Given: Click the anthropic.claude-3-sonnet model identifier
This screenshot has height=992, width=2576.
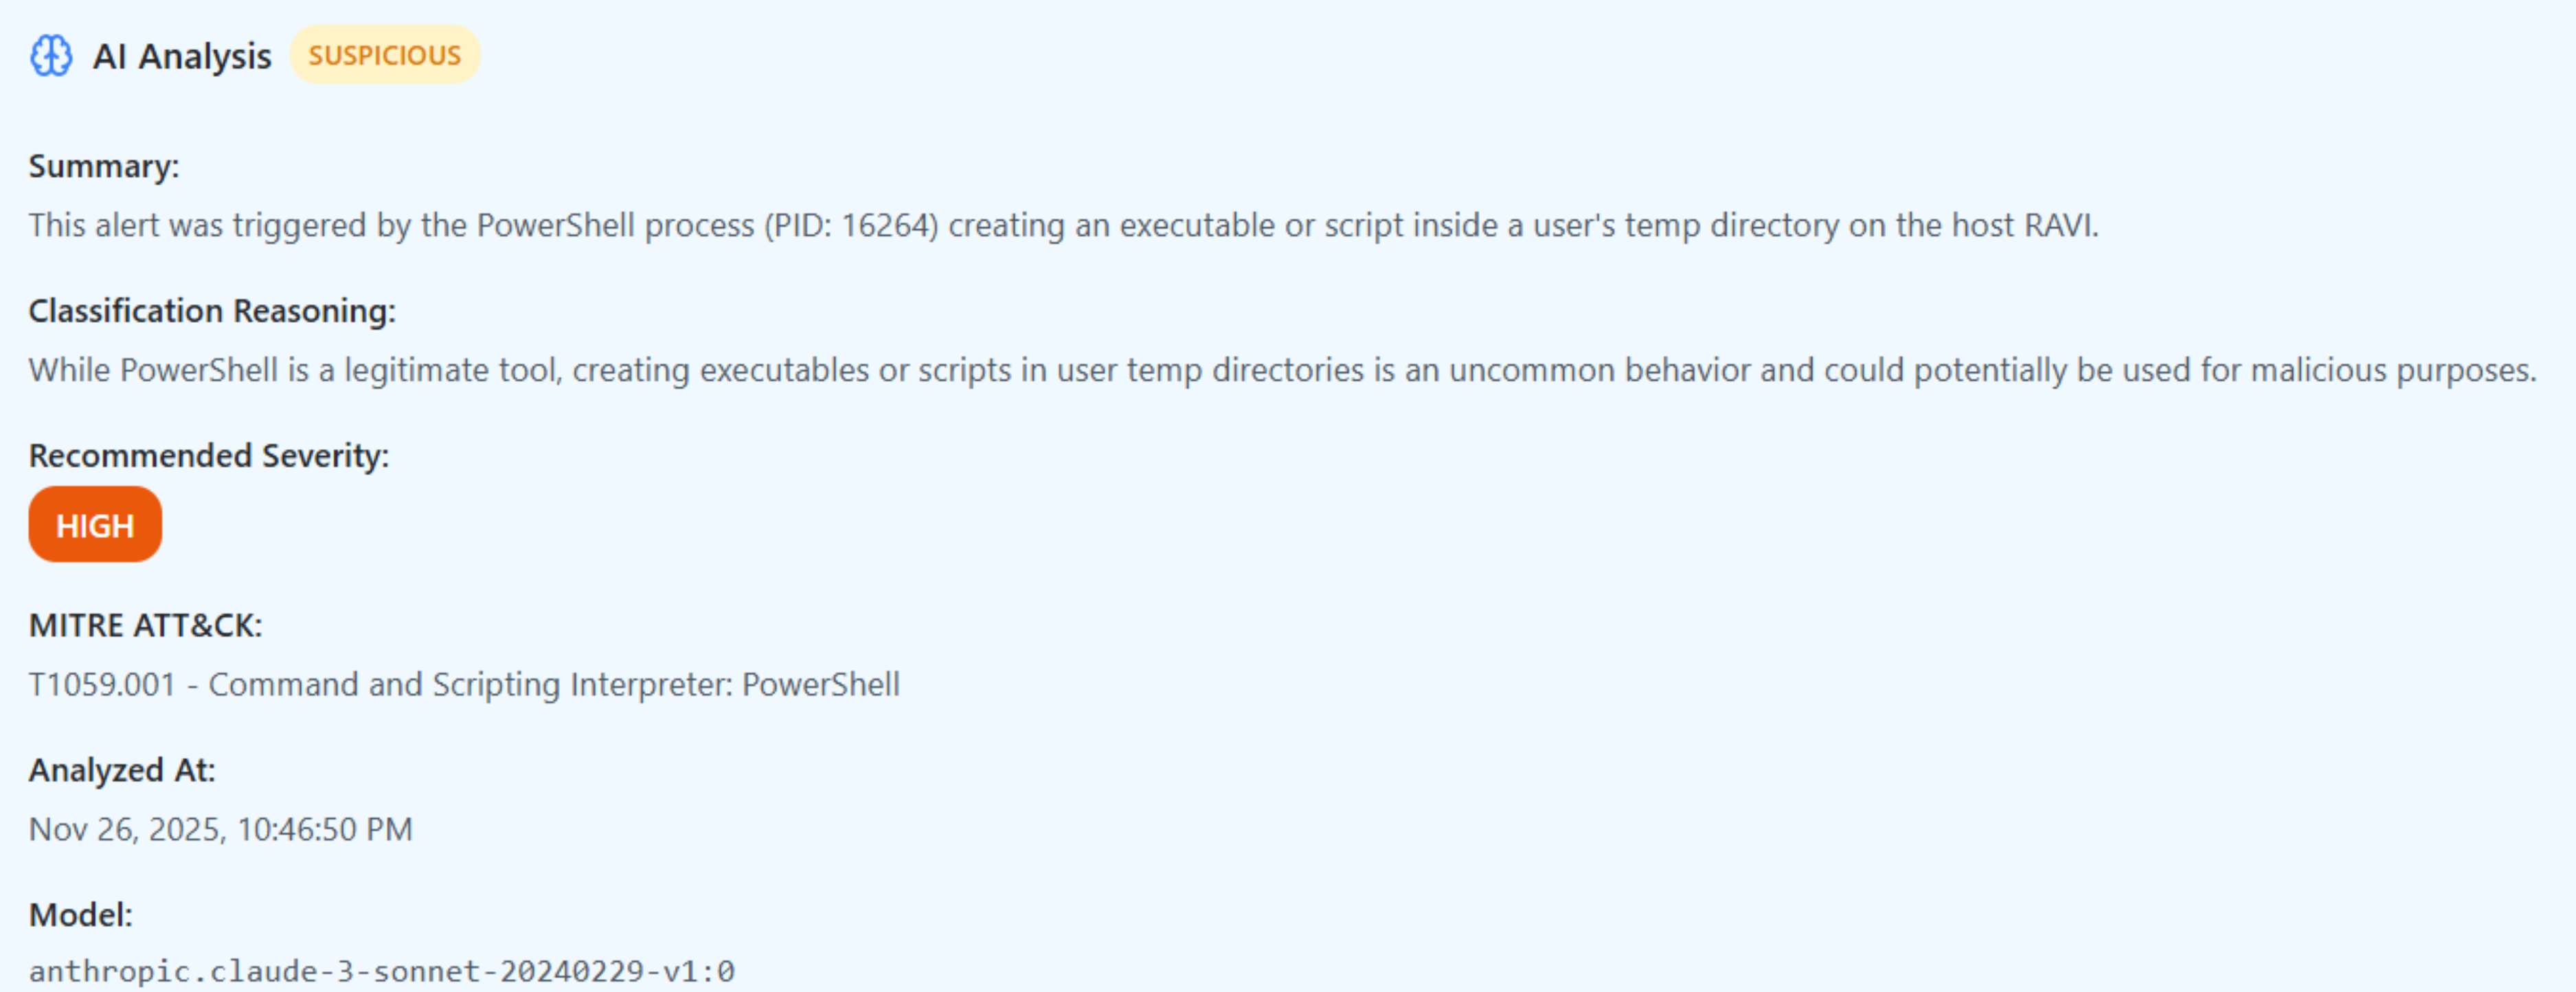Looking at the screenshot, I should [x=382, y=971].
